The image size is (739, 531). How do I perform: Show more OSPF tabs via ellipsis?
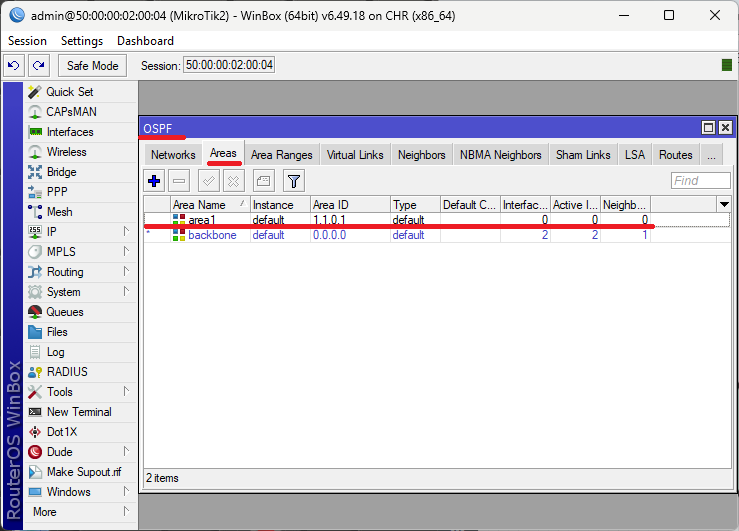(x=711, y=155)
